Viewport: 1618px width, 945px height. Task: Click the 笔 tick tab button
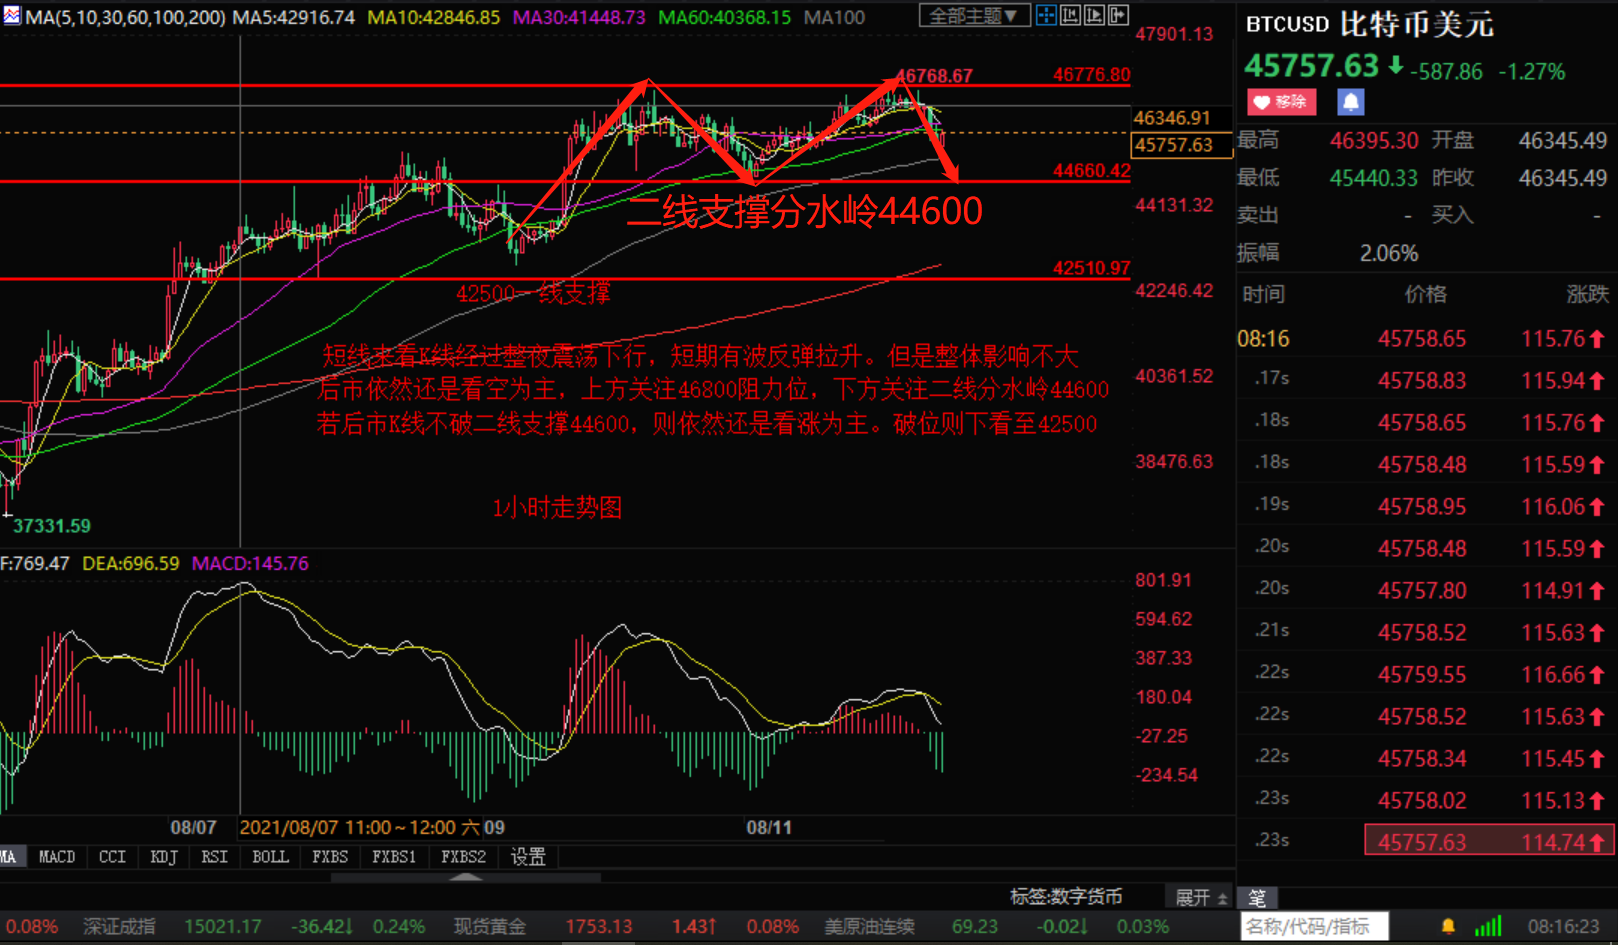1257,898
